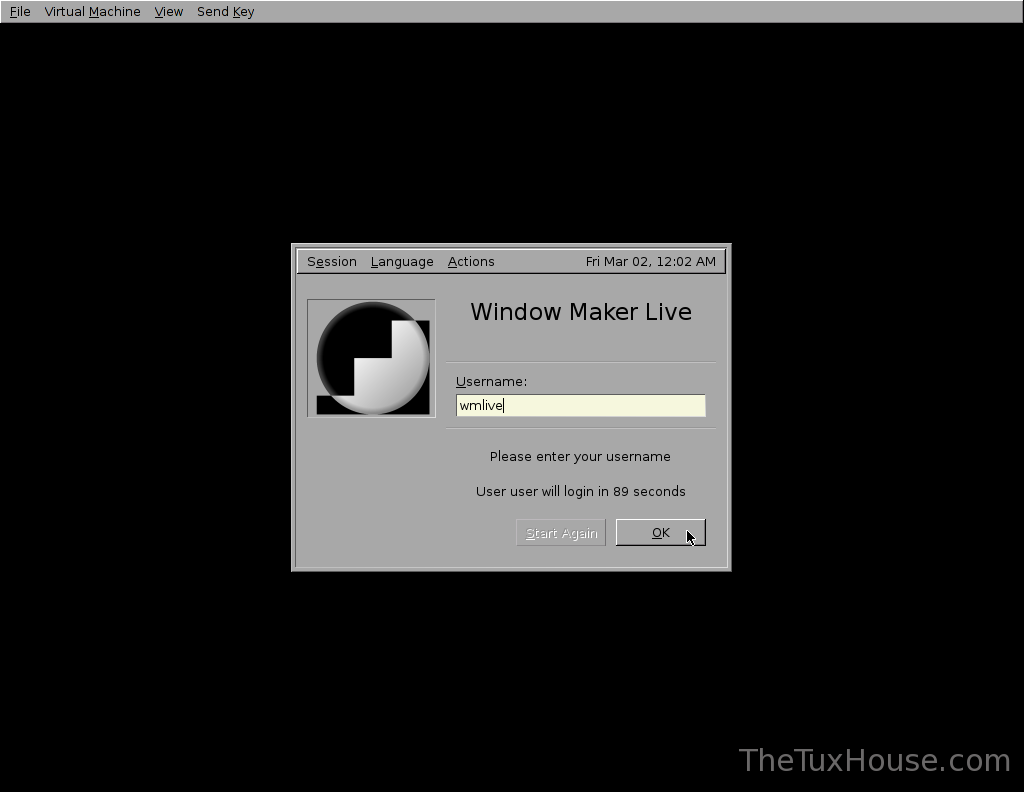Open the Language menu in login dialog

coord(402,262)
